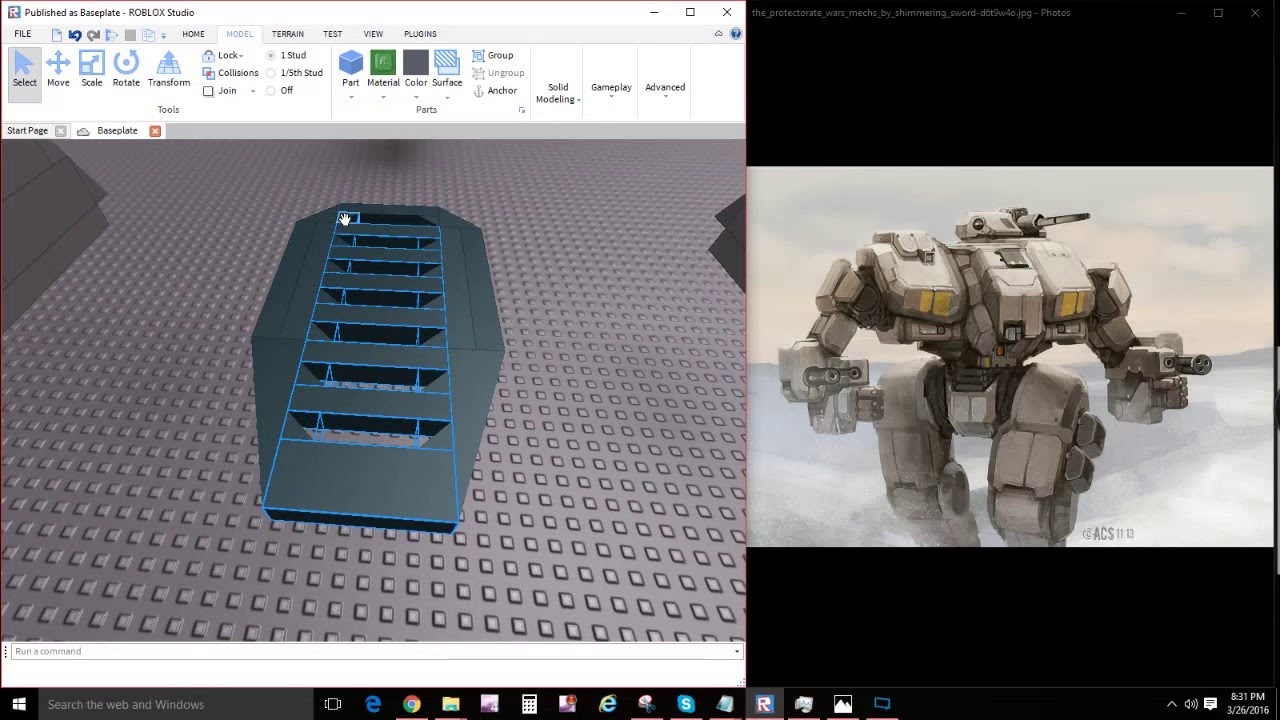This screenshot has height=720, width=1280.
Task: Close the Start Page tab
Action: (60, 131)
